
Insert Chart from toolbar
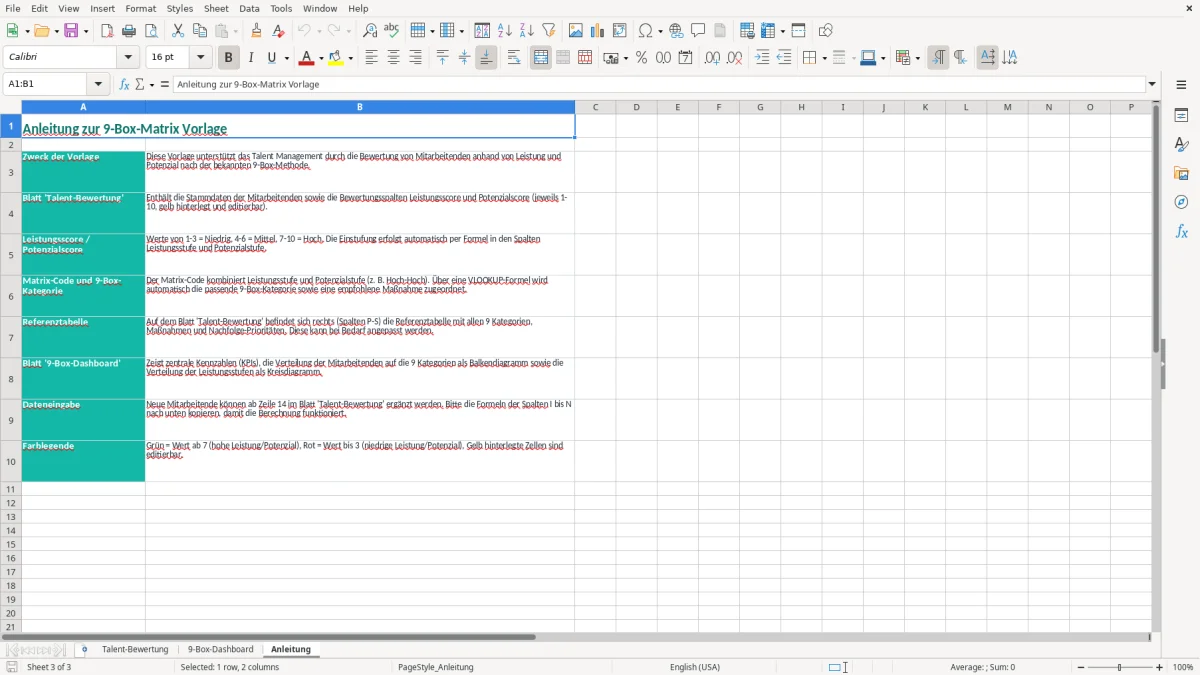[598, 31]
